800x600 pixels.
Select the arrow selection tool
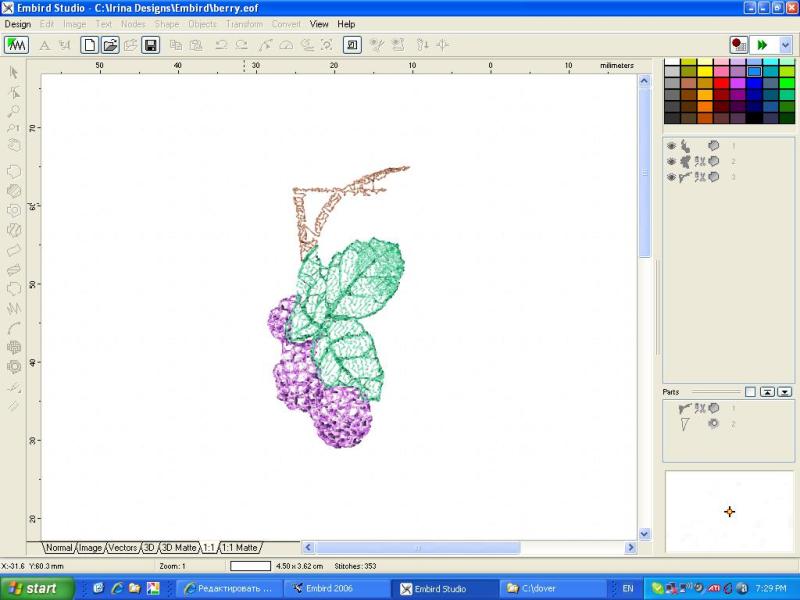[x=14, y=72]
